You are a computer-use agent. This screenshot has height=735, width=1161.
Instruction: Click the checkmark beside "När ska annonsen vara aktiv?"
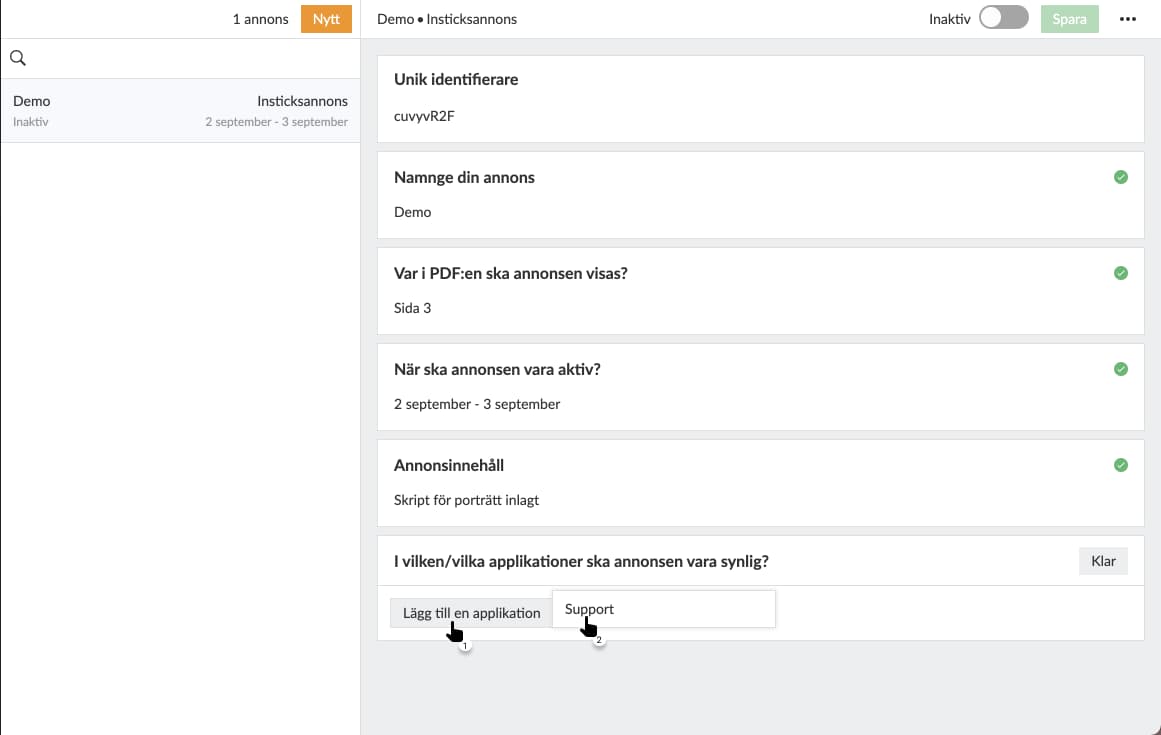point(1120,369)
